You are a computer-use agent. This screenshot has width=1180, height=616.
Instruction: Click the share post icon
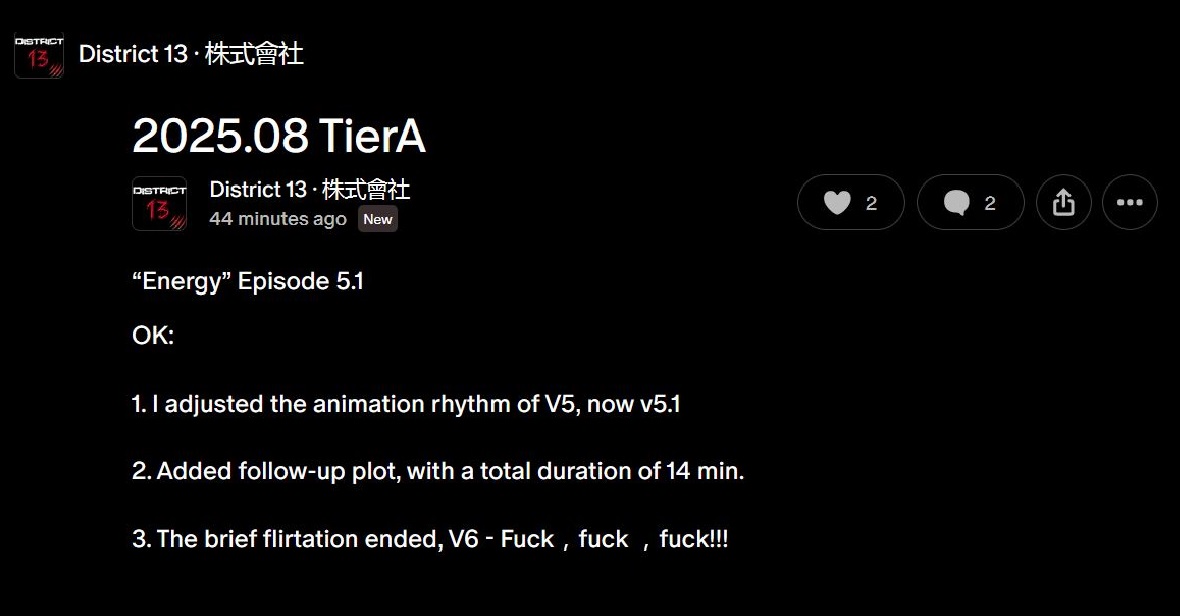pyautogui.click(x=1064, y=203)
